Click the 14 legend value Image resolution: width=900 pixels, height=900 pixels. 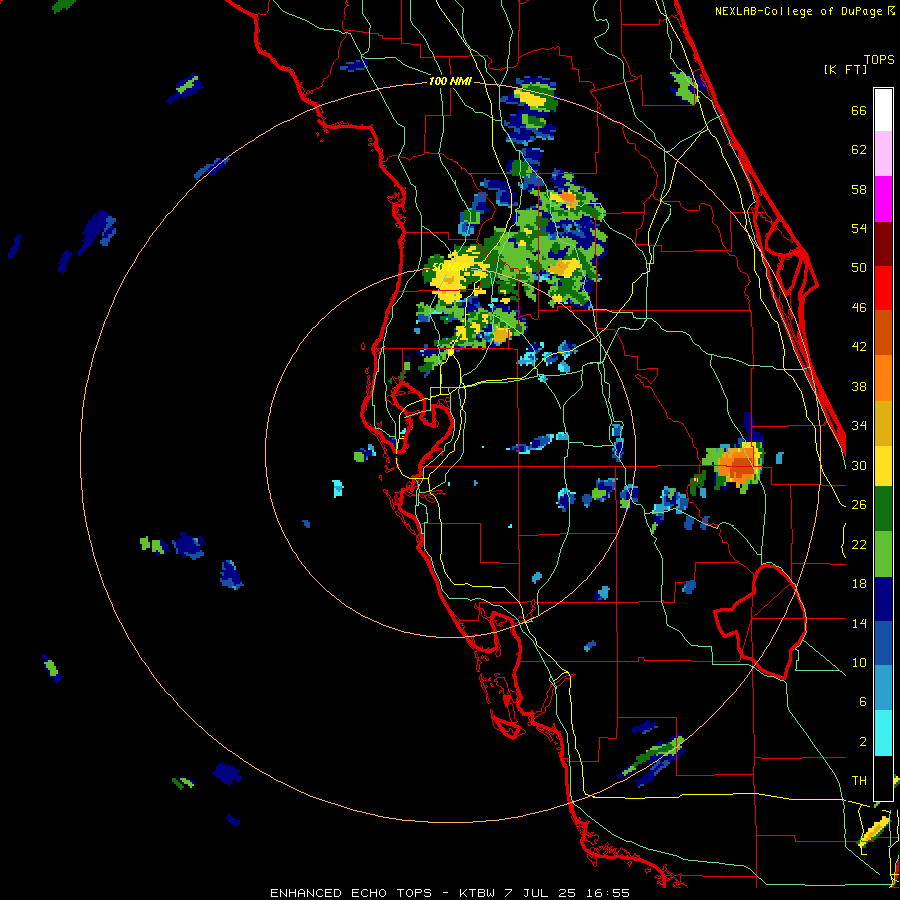(x=859, y=623)
